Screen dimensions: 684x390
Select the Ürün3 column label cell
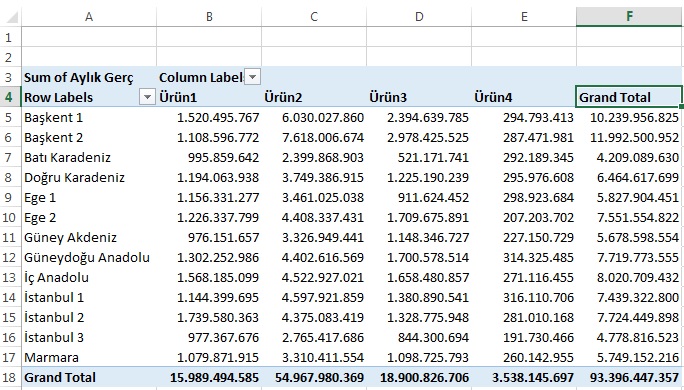click(419, 97)
